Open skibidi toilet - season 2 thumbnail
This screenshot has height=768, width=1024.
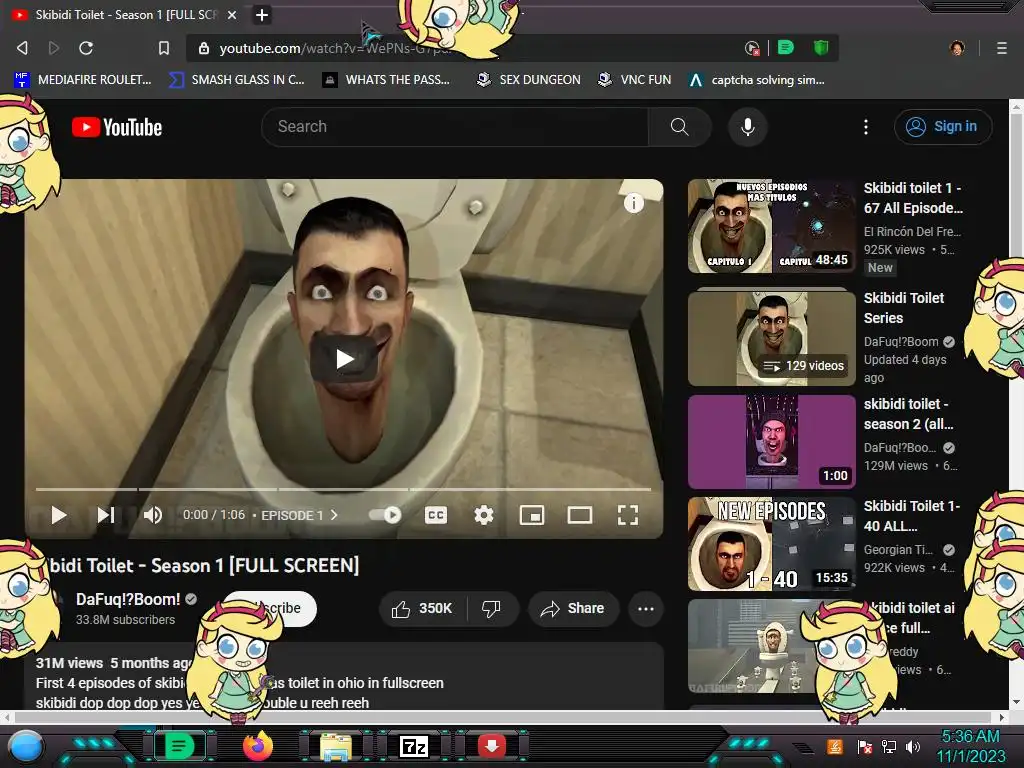772,441
